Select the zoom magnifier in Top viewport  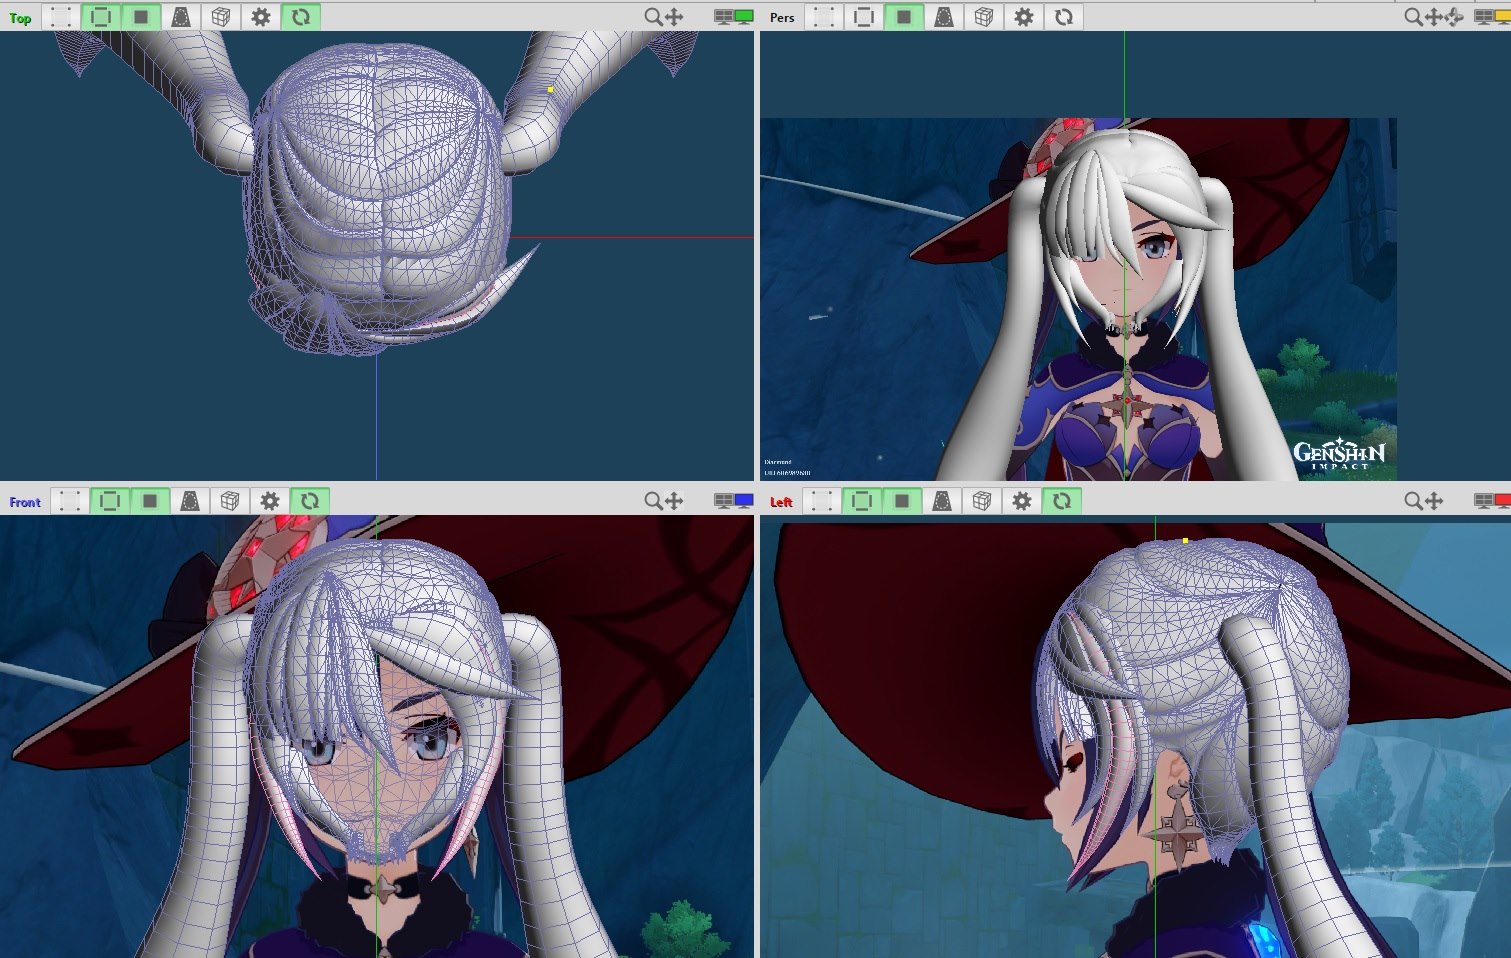tap(653, 17)
